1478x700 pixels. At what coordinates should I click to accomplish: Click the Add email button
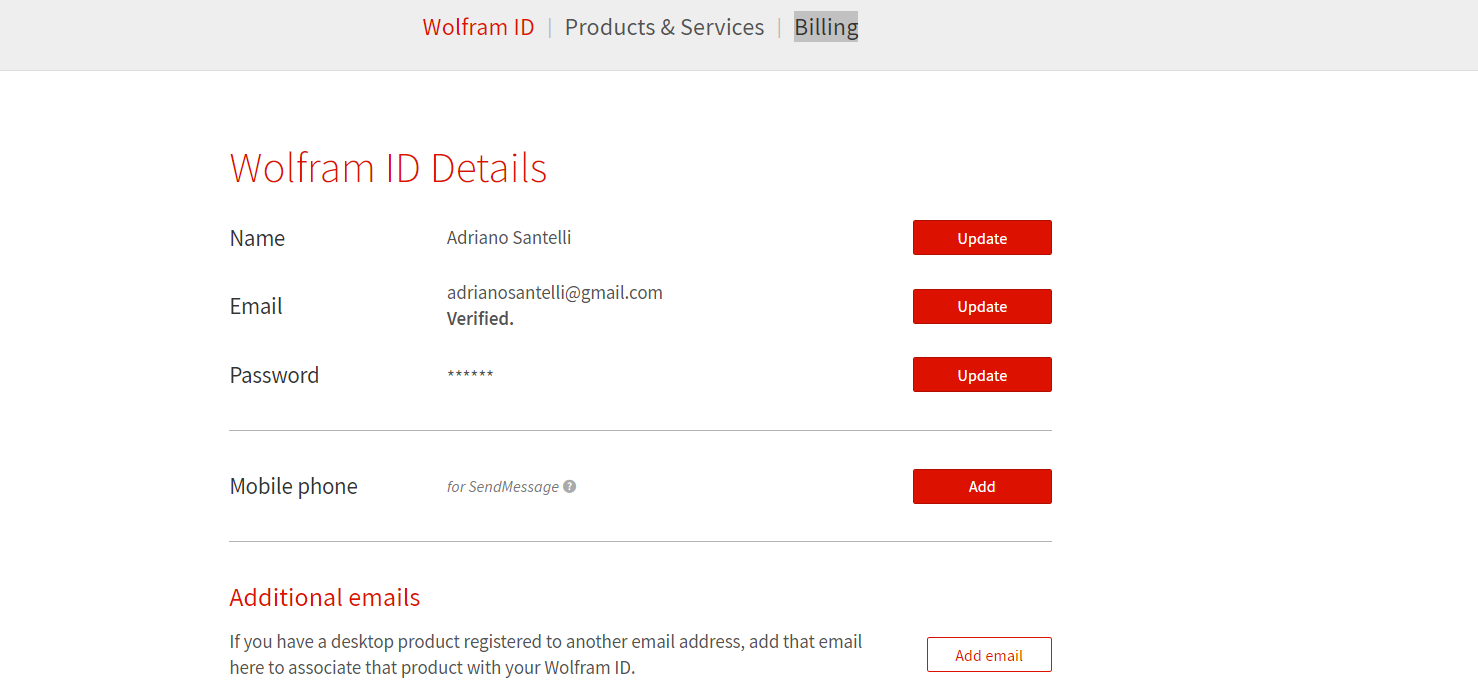click(x=989, y=655)
